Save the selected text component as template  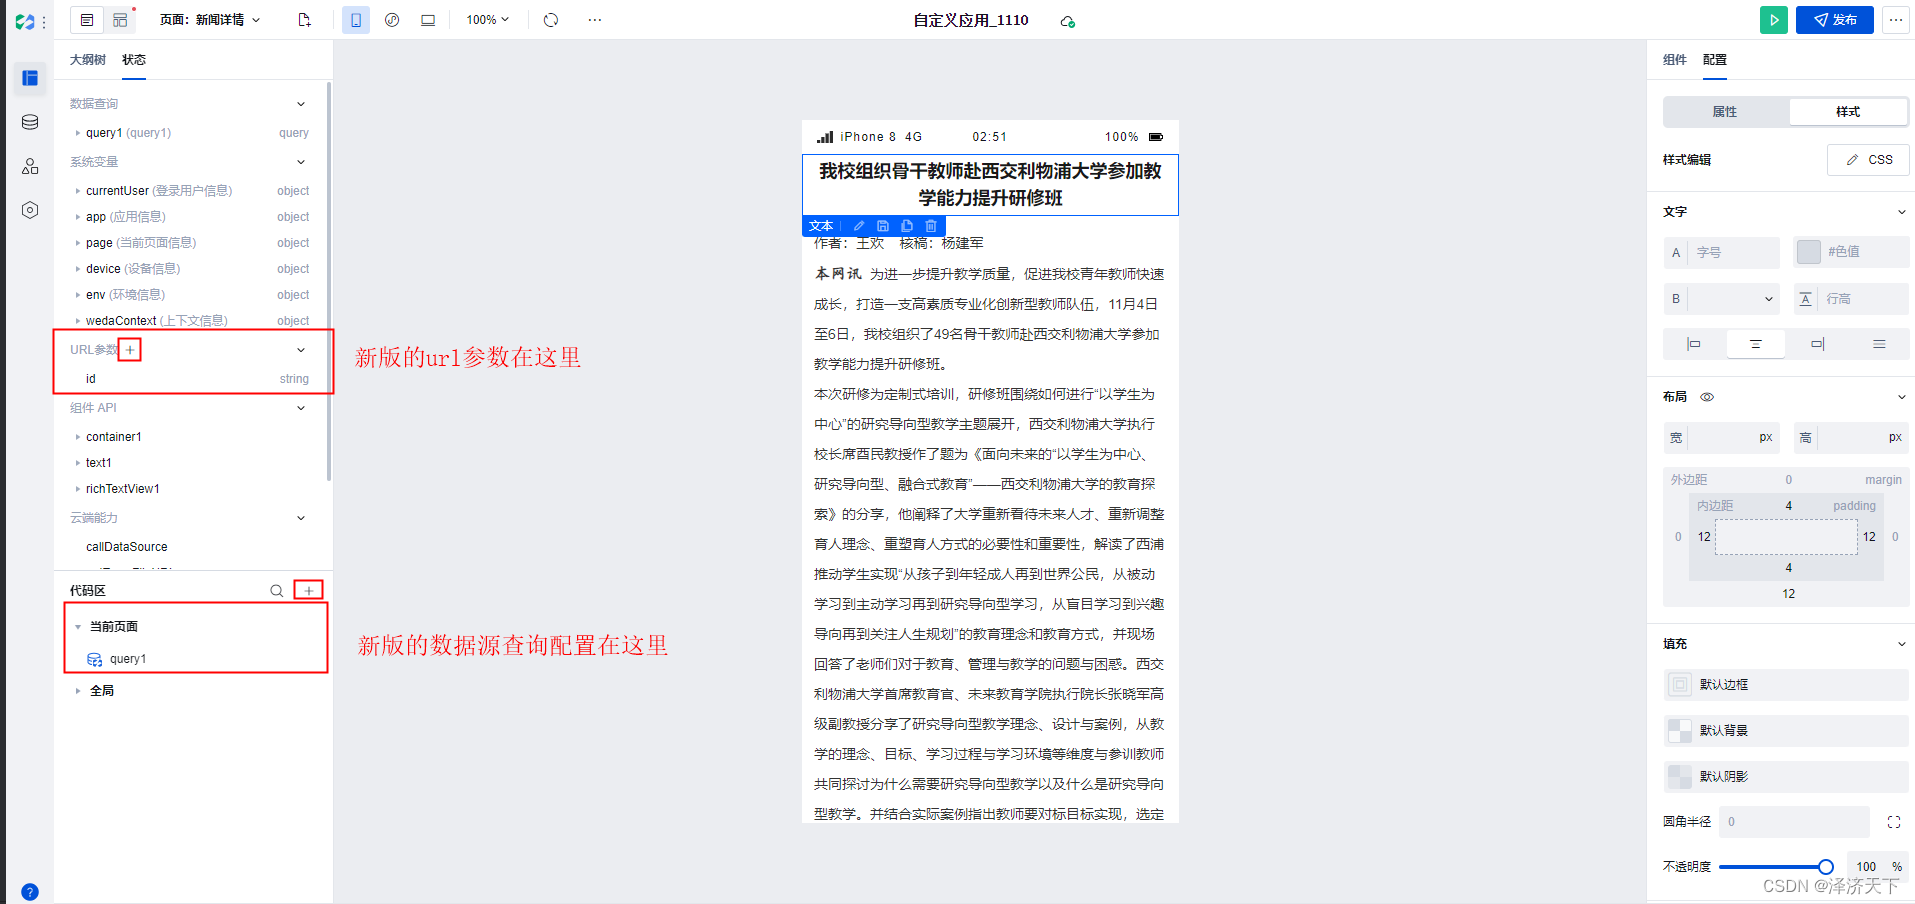point(883,226)
